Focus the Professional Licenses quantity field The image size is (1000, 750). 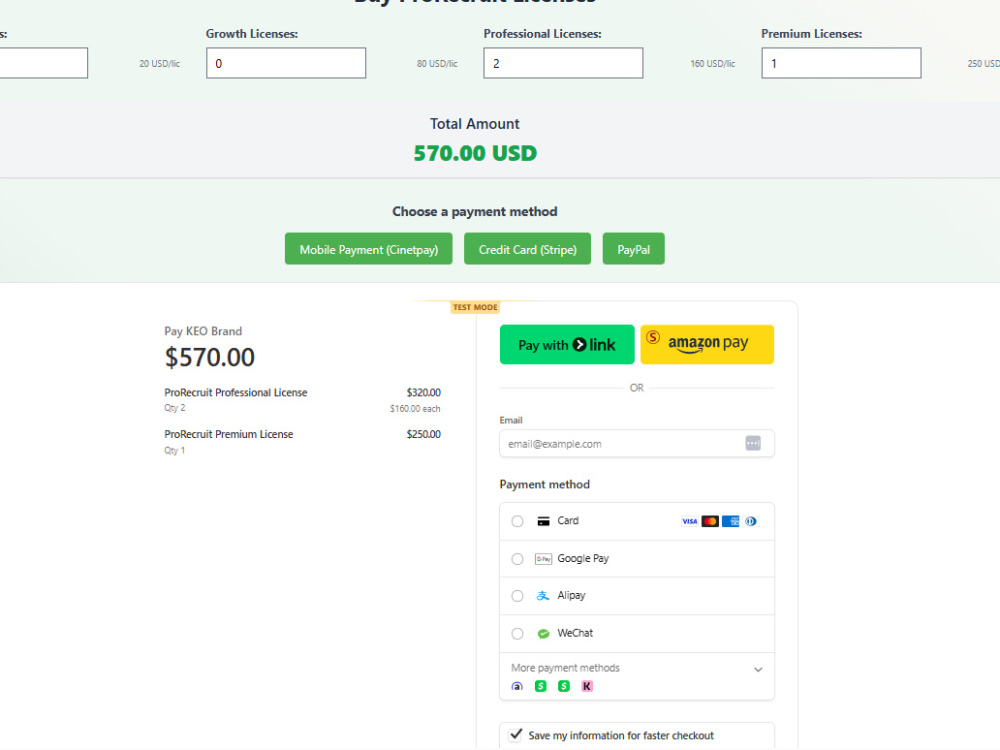pos(563,63)
